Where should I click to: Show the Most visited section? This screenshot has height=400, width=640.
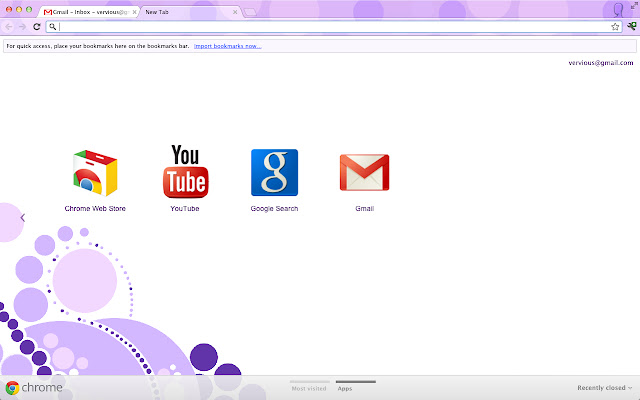[309, 388]
